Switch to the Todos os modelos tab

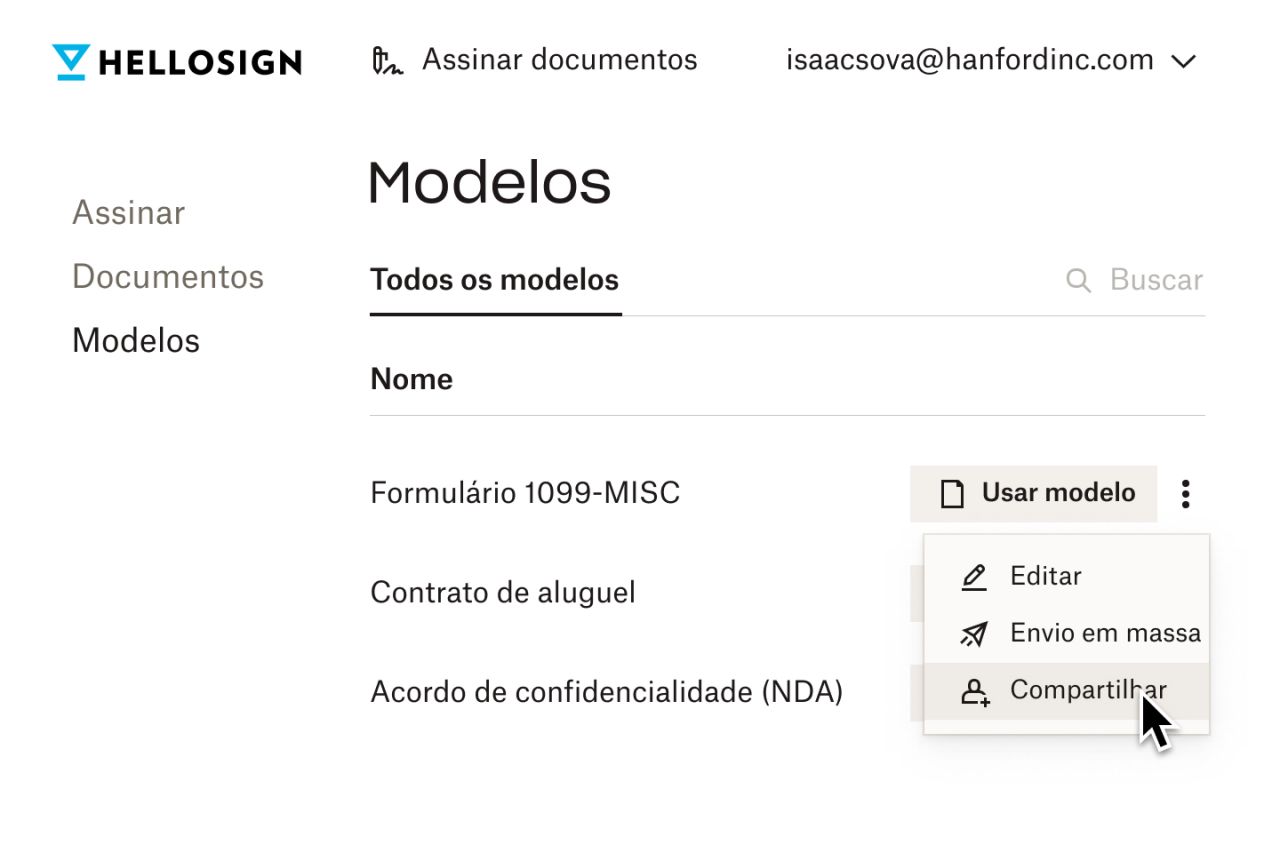(494, 280)
